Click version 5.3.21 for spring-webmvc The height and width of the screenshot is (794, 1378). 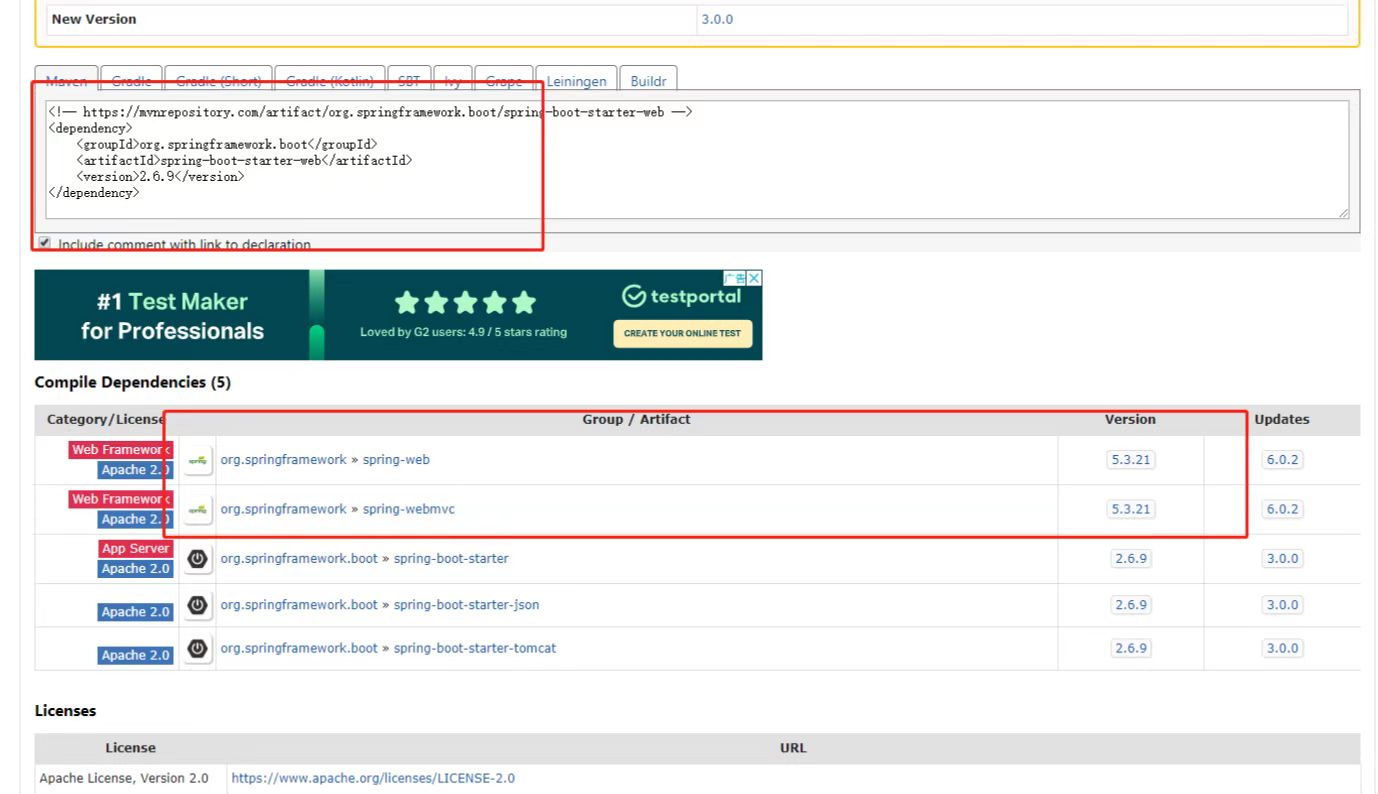[1130, 509]
